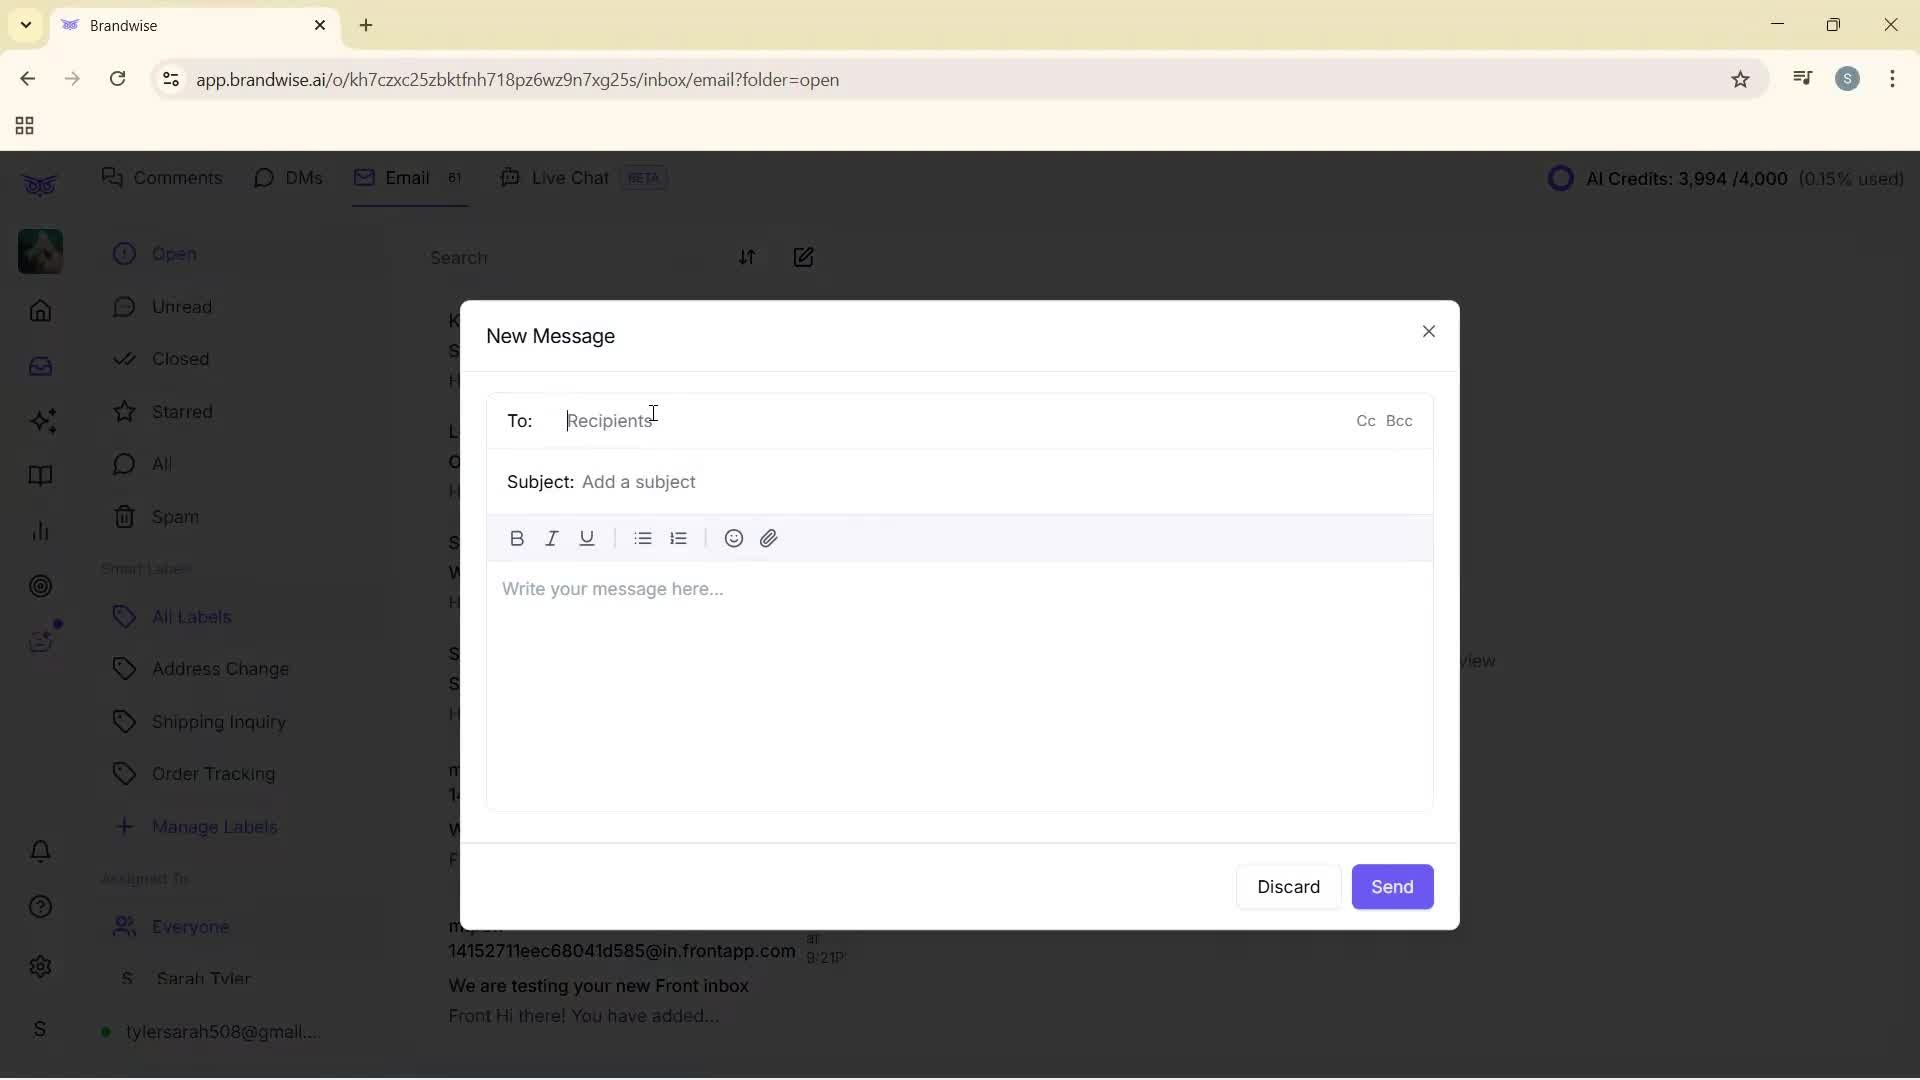The width and height of the screenshot is (1920, 1080).
Task: Toggle bold formatting
Action: pyautogui.click(x=517, y=538)
